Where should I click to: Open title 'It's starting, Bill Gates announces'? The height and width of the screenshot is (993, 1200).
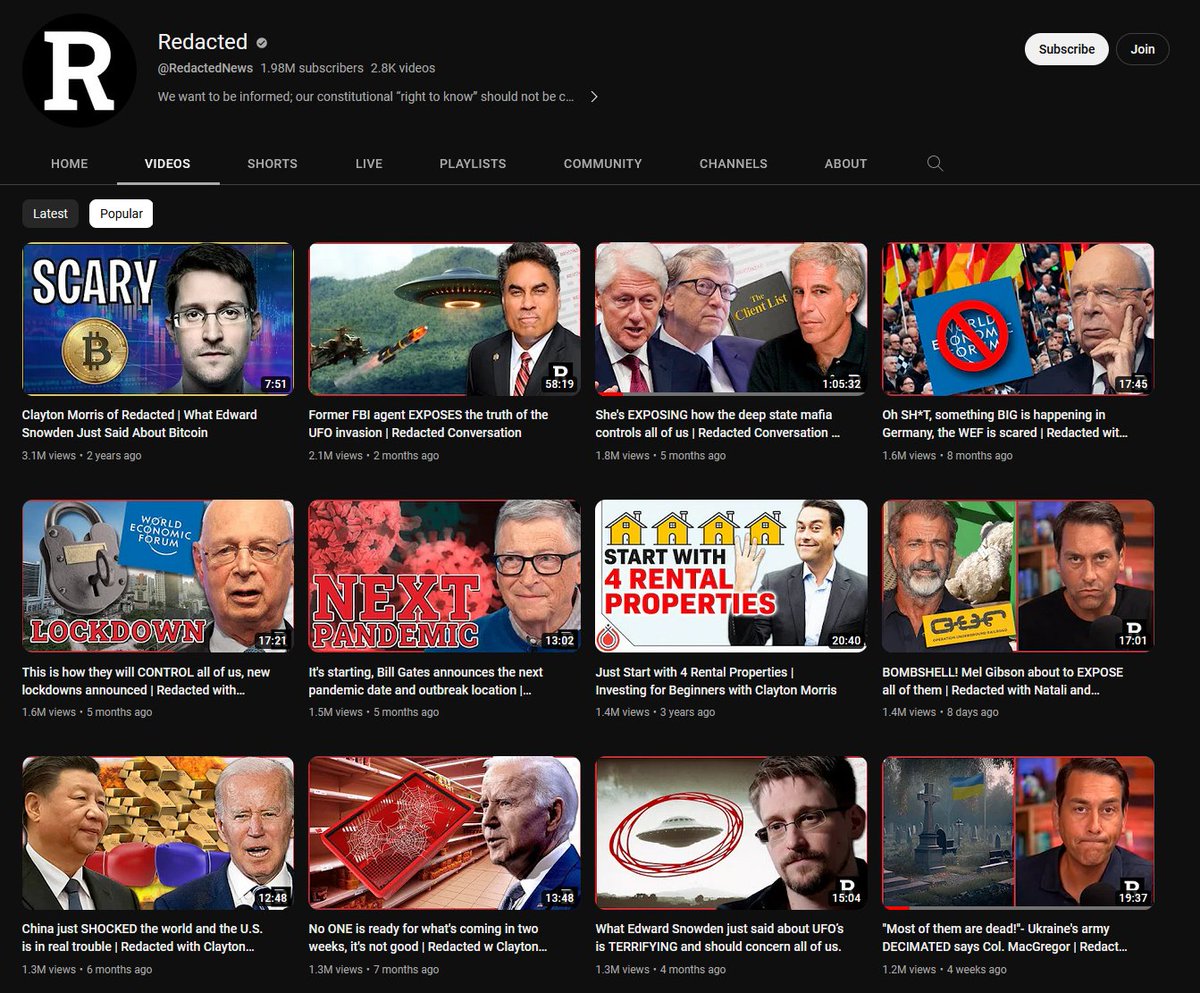(426, 681)
